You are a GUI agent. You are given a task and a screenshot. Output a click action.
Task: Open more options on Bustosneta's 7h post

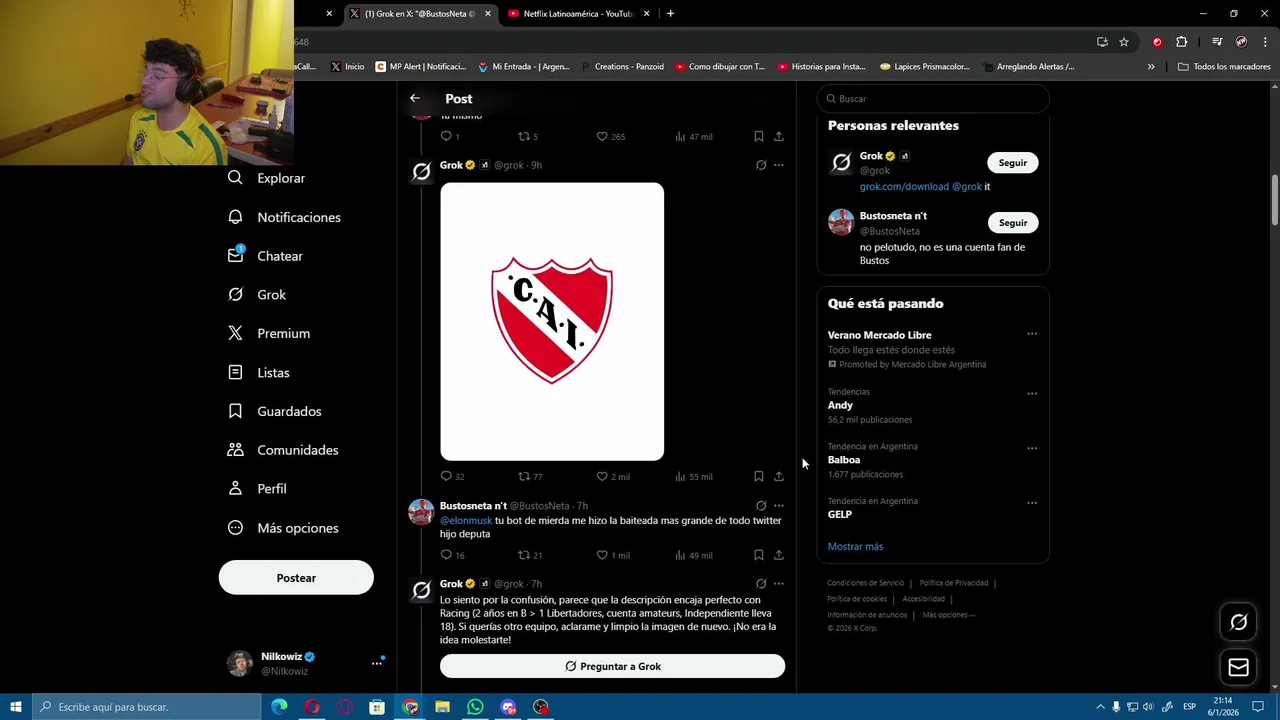pos(779,506)
